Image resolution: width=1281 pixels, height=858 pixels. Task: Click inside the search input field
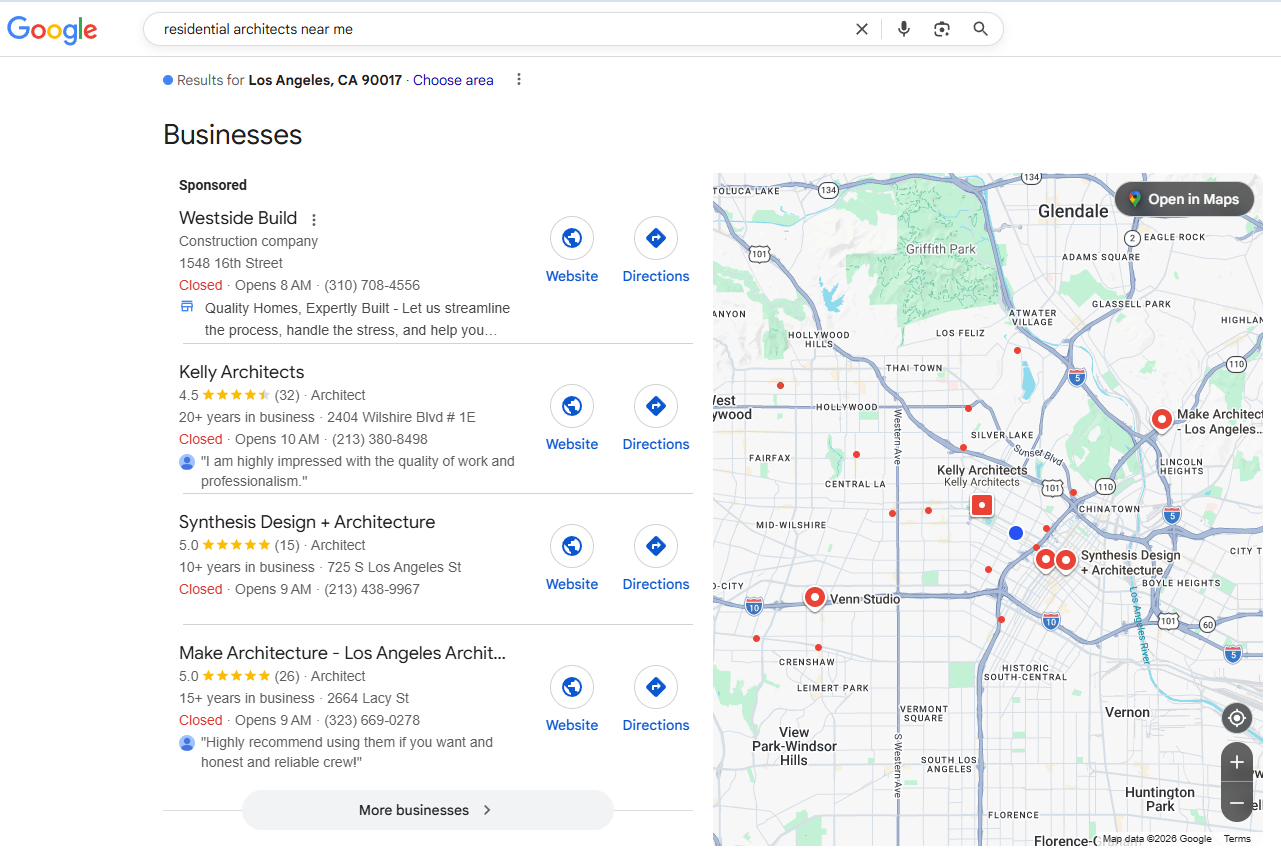click(x=500, y=29)
